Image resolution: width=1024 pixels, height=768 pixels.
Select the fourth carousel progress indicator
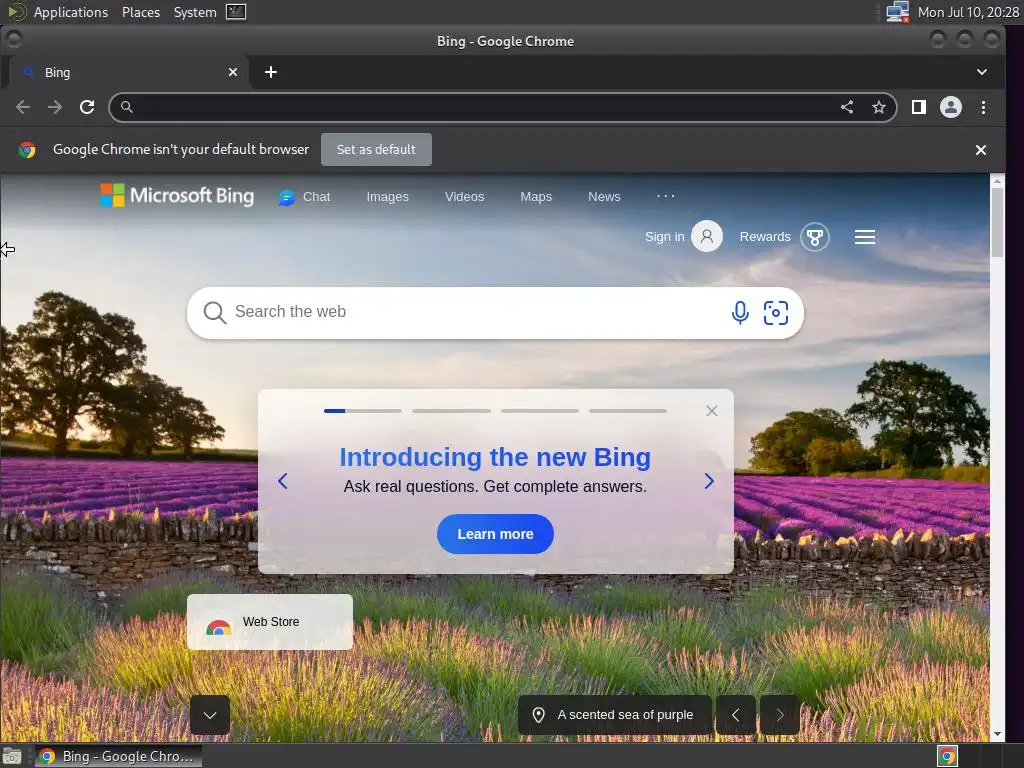(628, 411)
